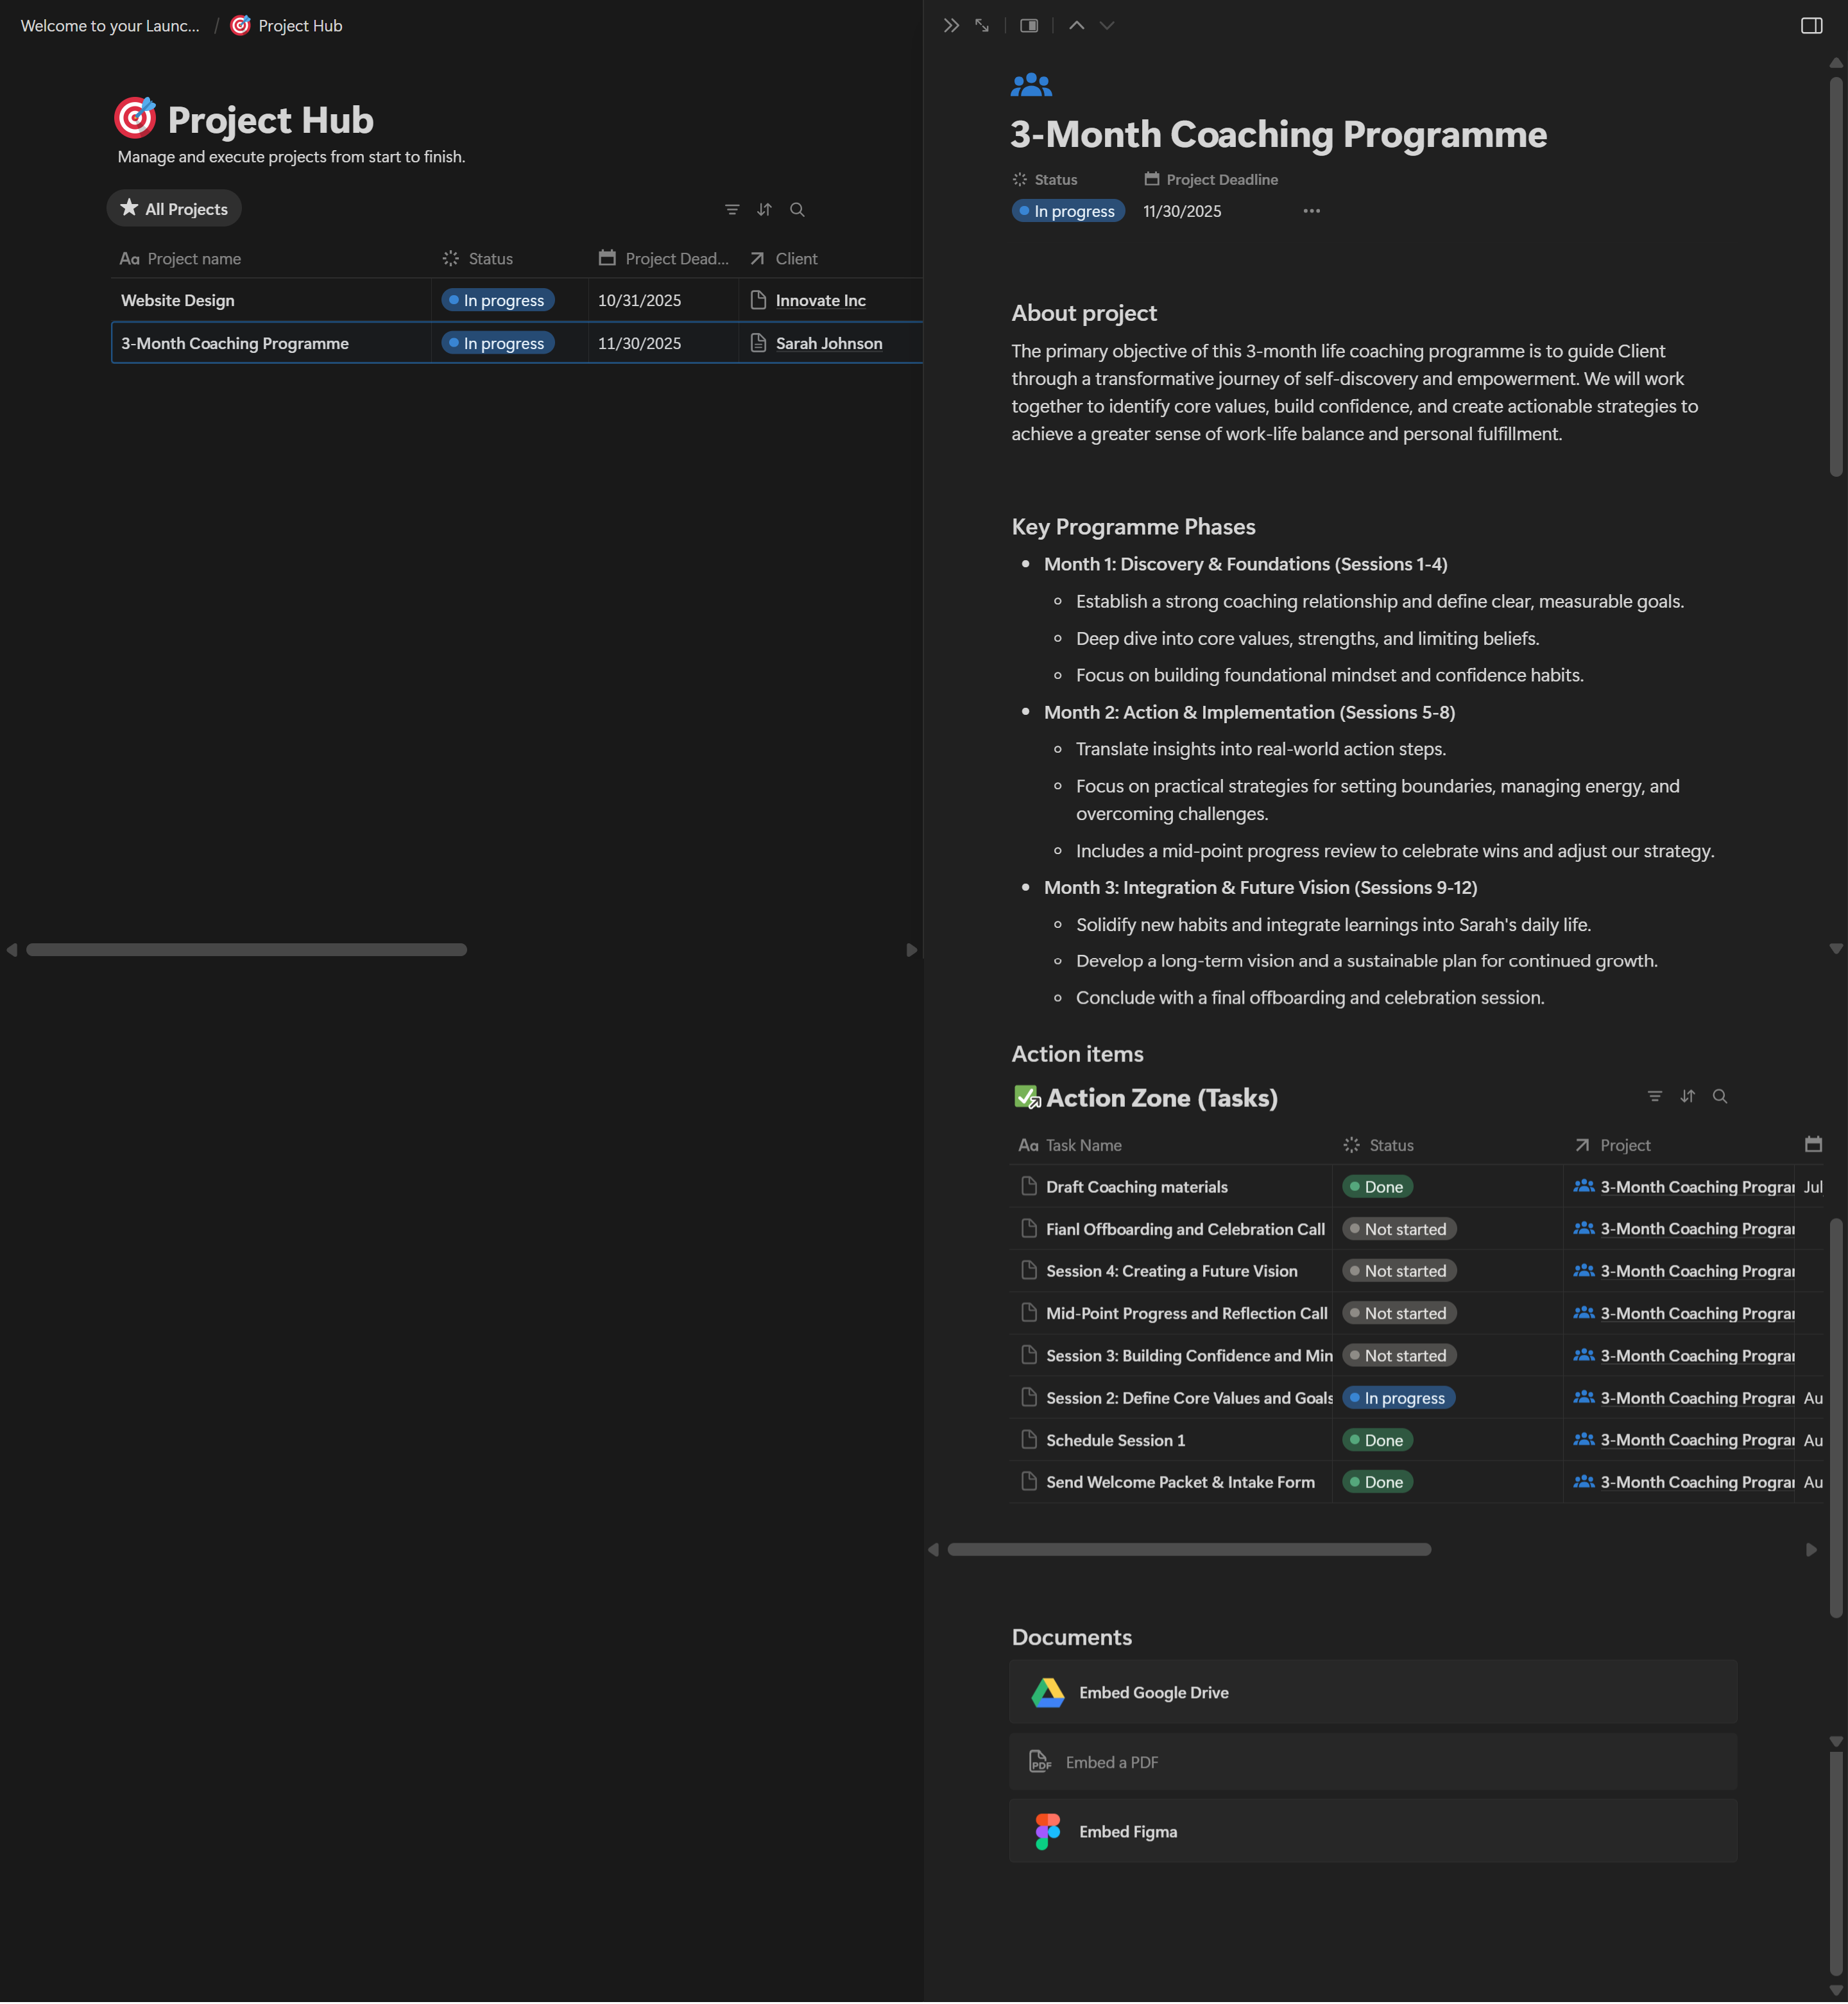
Task: Select the All Projects view tab
Action: (174, 209)
